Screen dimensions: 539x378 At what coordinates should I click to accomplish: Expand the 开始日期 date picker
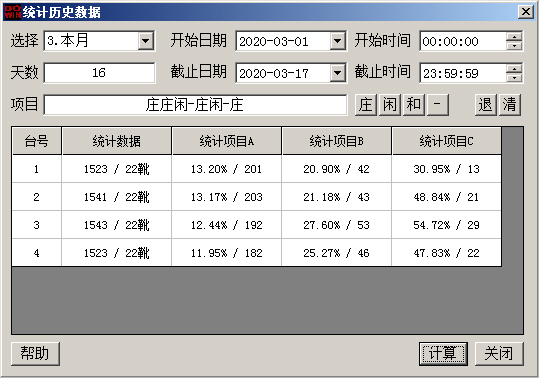pos(338,41)
